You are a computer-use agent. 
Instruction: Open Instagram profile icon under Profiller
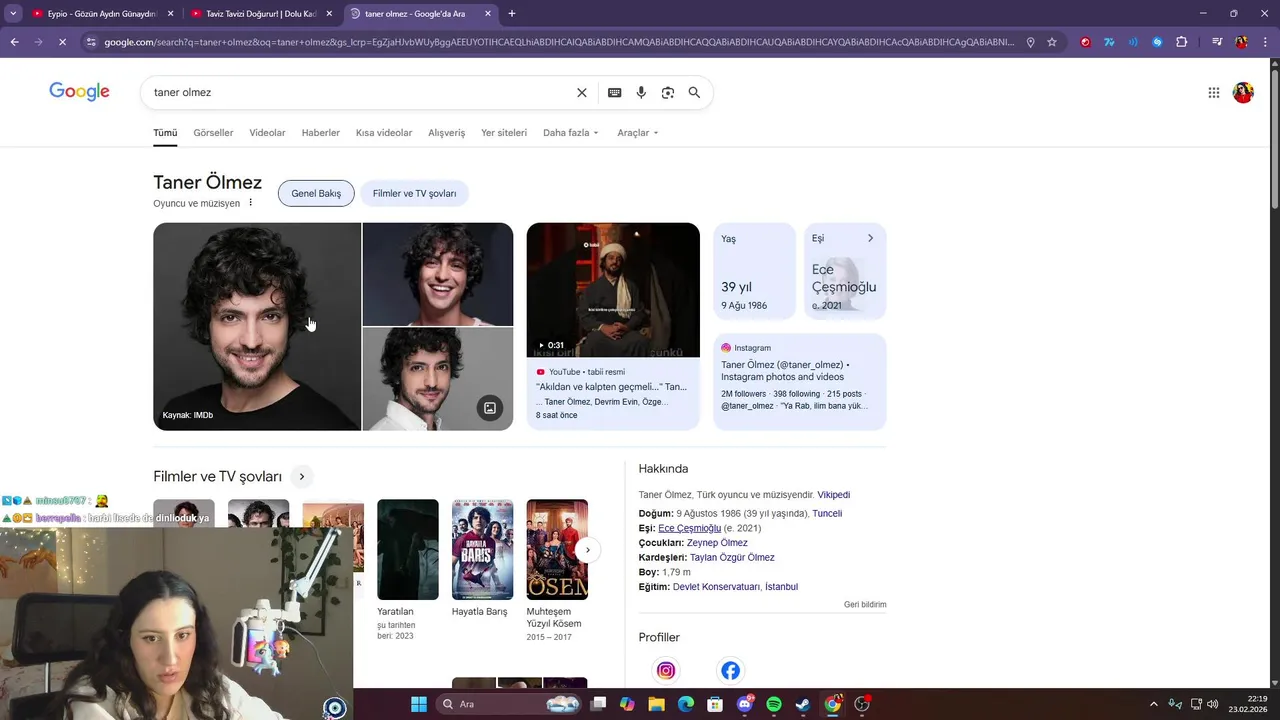point(666,671)
